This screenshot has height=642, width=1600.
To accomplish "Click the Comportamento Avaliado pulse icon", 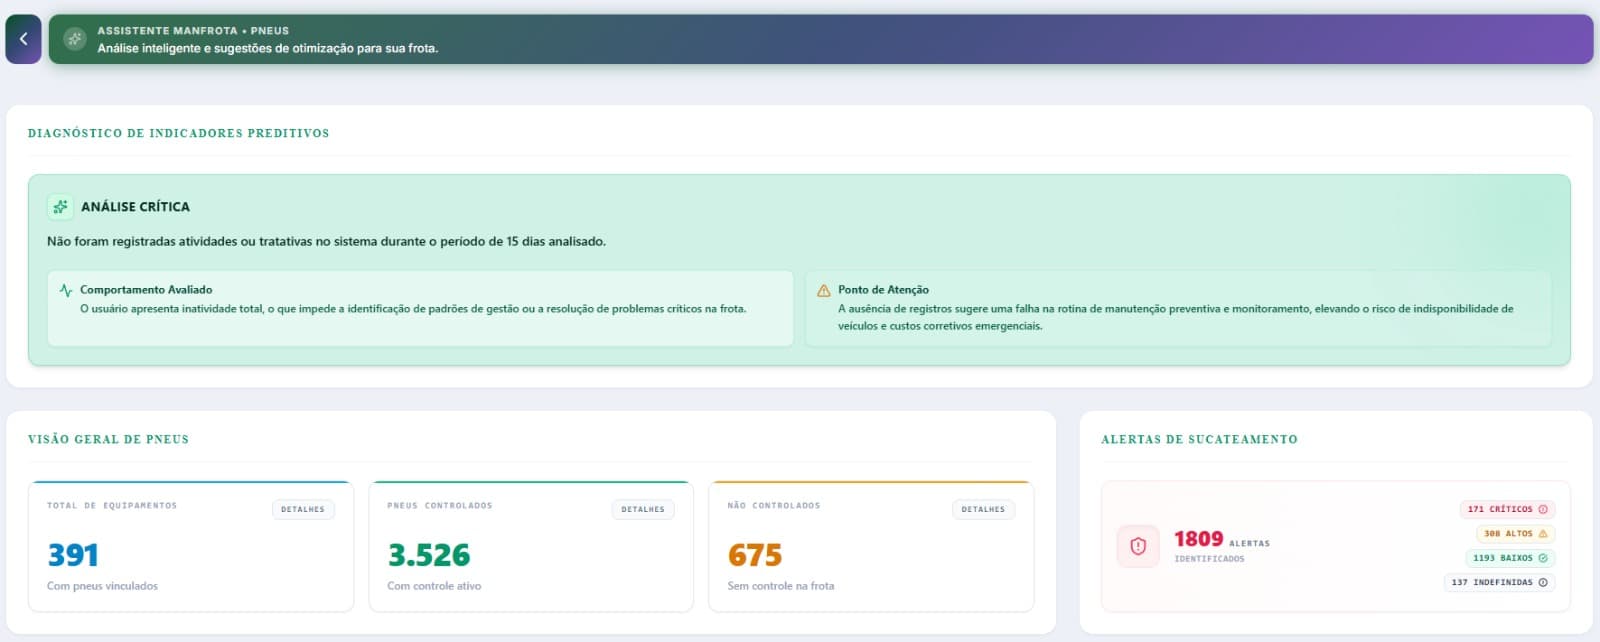I will (x=66, y=290).
